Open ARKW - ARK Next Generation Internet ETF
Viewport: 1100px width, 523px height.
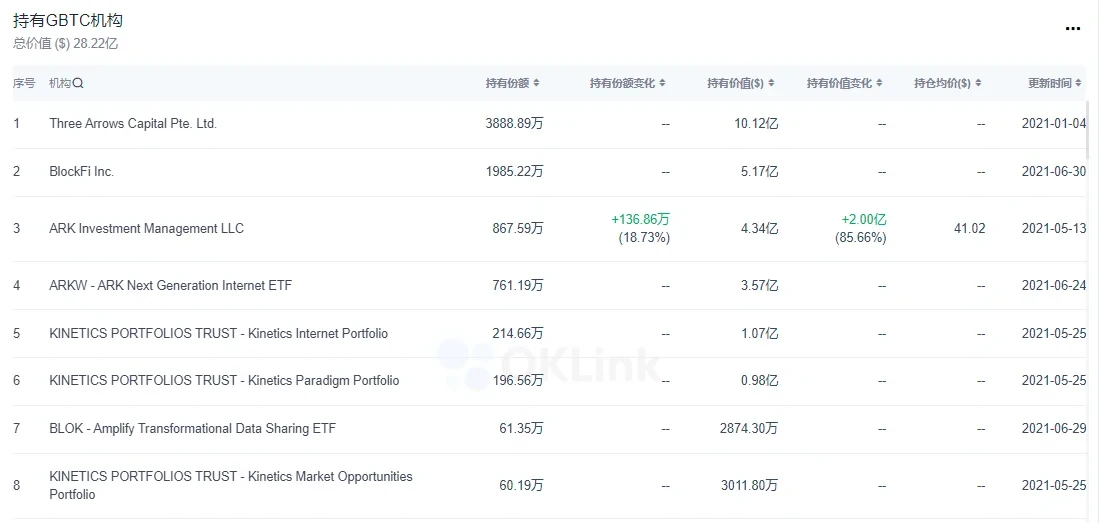coord(170,286)
